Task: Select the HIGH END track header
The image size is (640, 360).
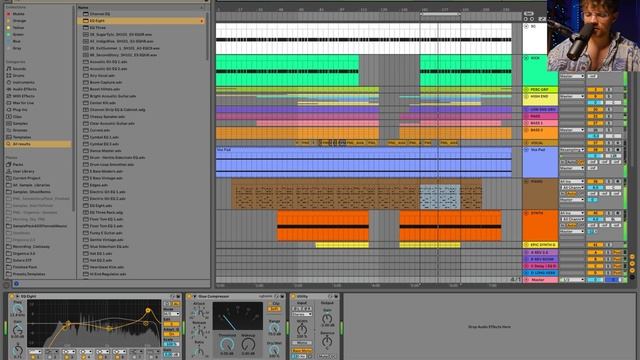Action: 540,99
